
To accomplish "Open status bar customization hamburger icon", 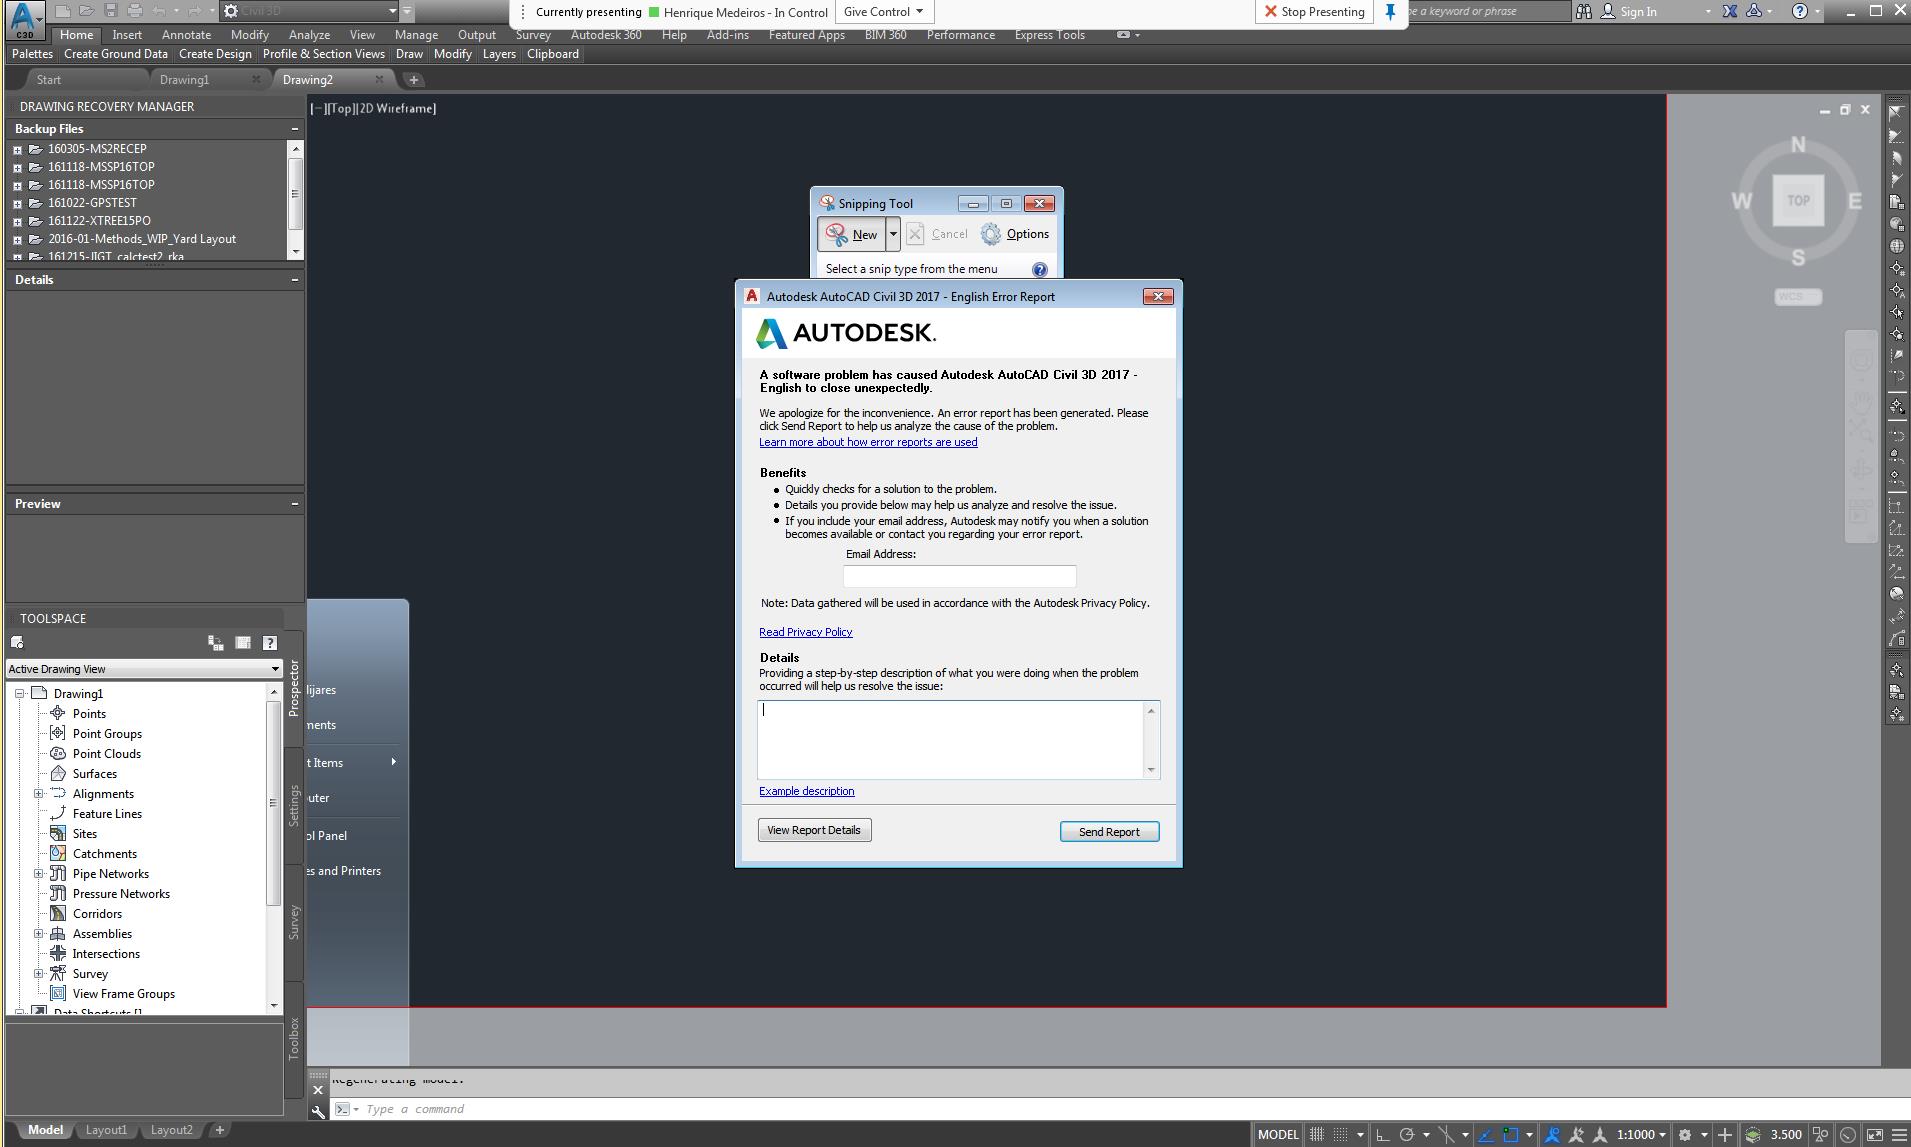I will (1898, 1134).
